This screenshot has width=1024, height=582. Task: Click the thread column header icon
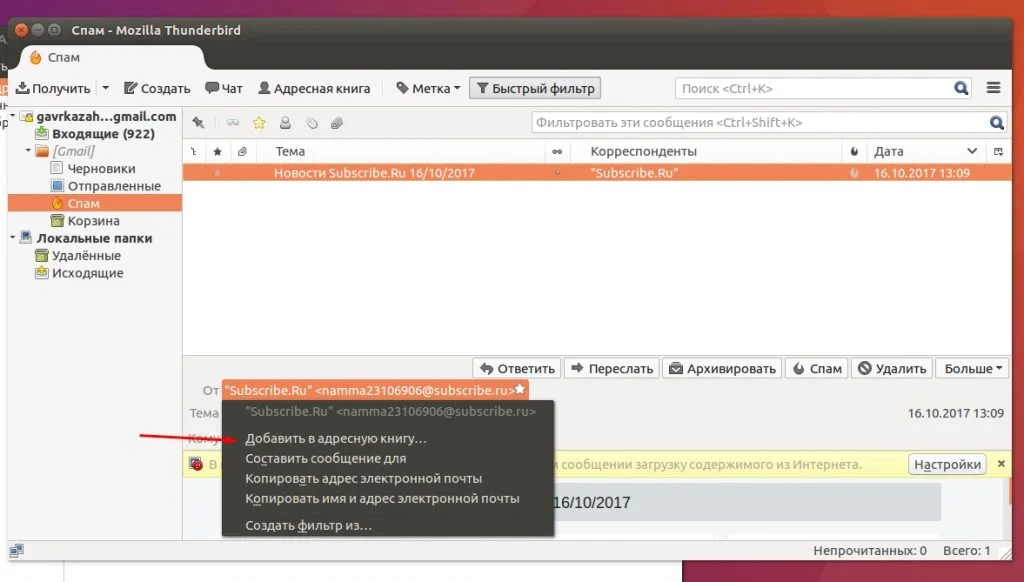point(194,152)
